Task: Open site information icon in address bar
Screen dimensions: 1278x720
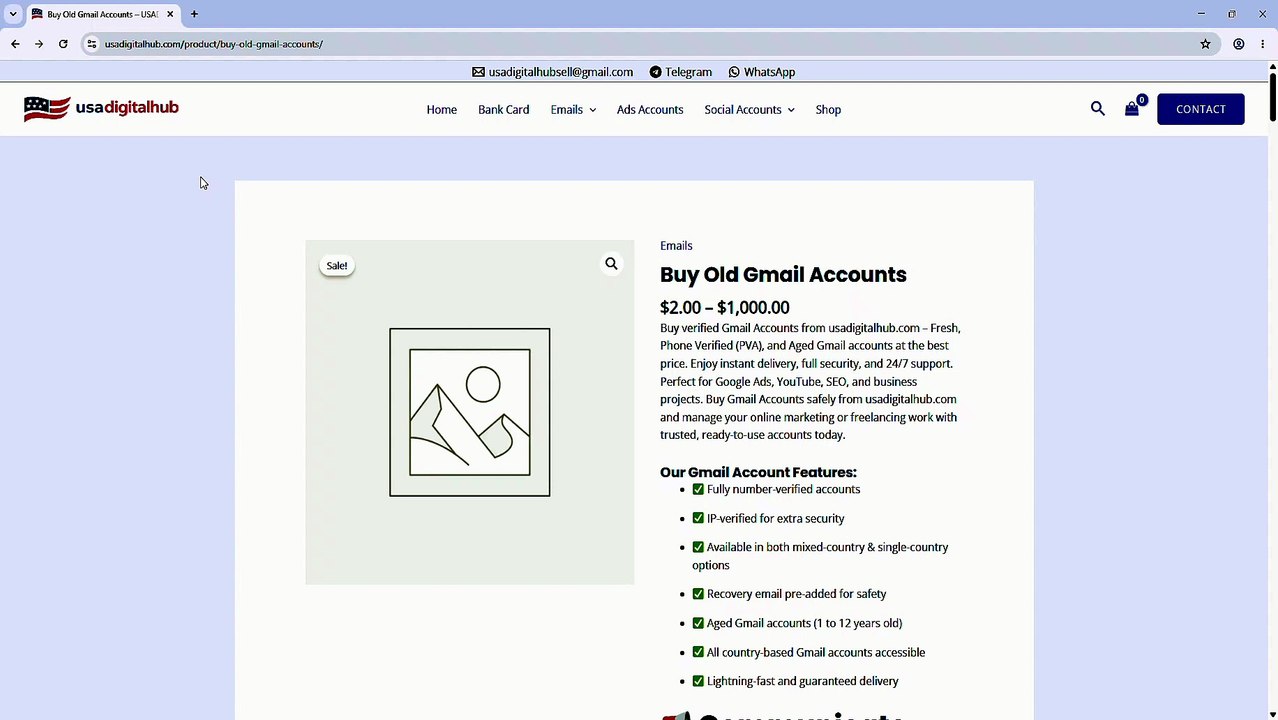Action: 91,44
